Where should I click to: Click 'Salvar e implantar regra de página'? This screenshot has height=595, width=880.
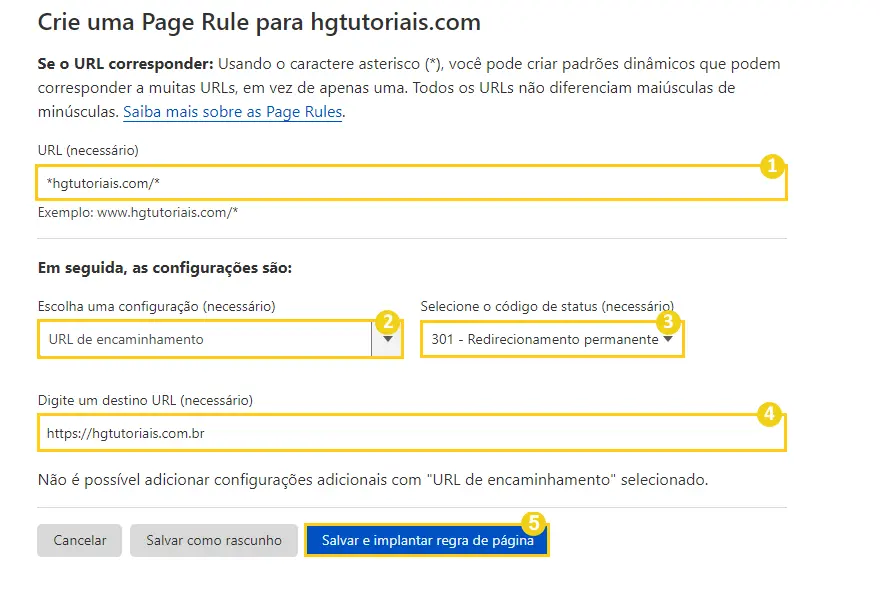(427, 541)
